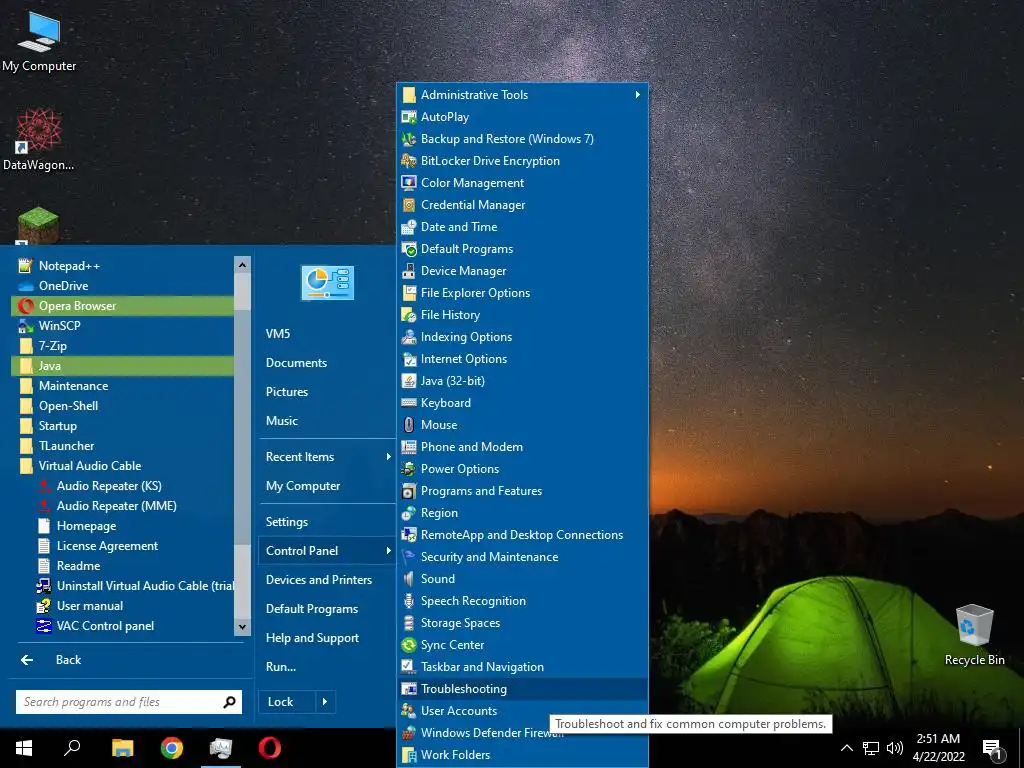Screen dimensions: 1024x768
Task: Click the Mouse settings icon
Action: (x=409, y=425)
